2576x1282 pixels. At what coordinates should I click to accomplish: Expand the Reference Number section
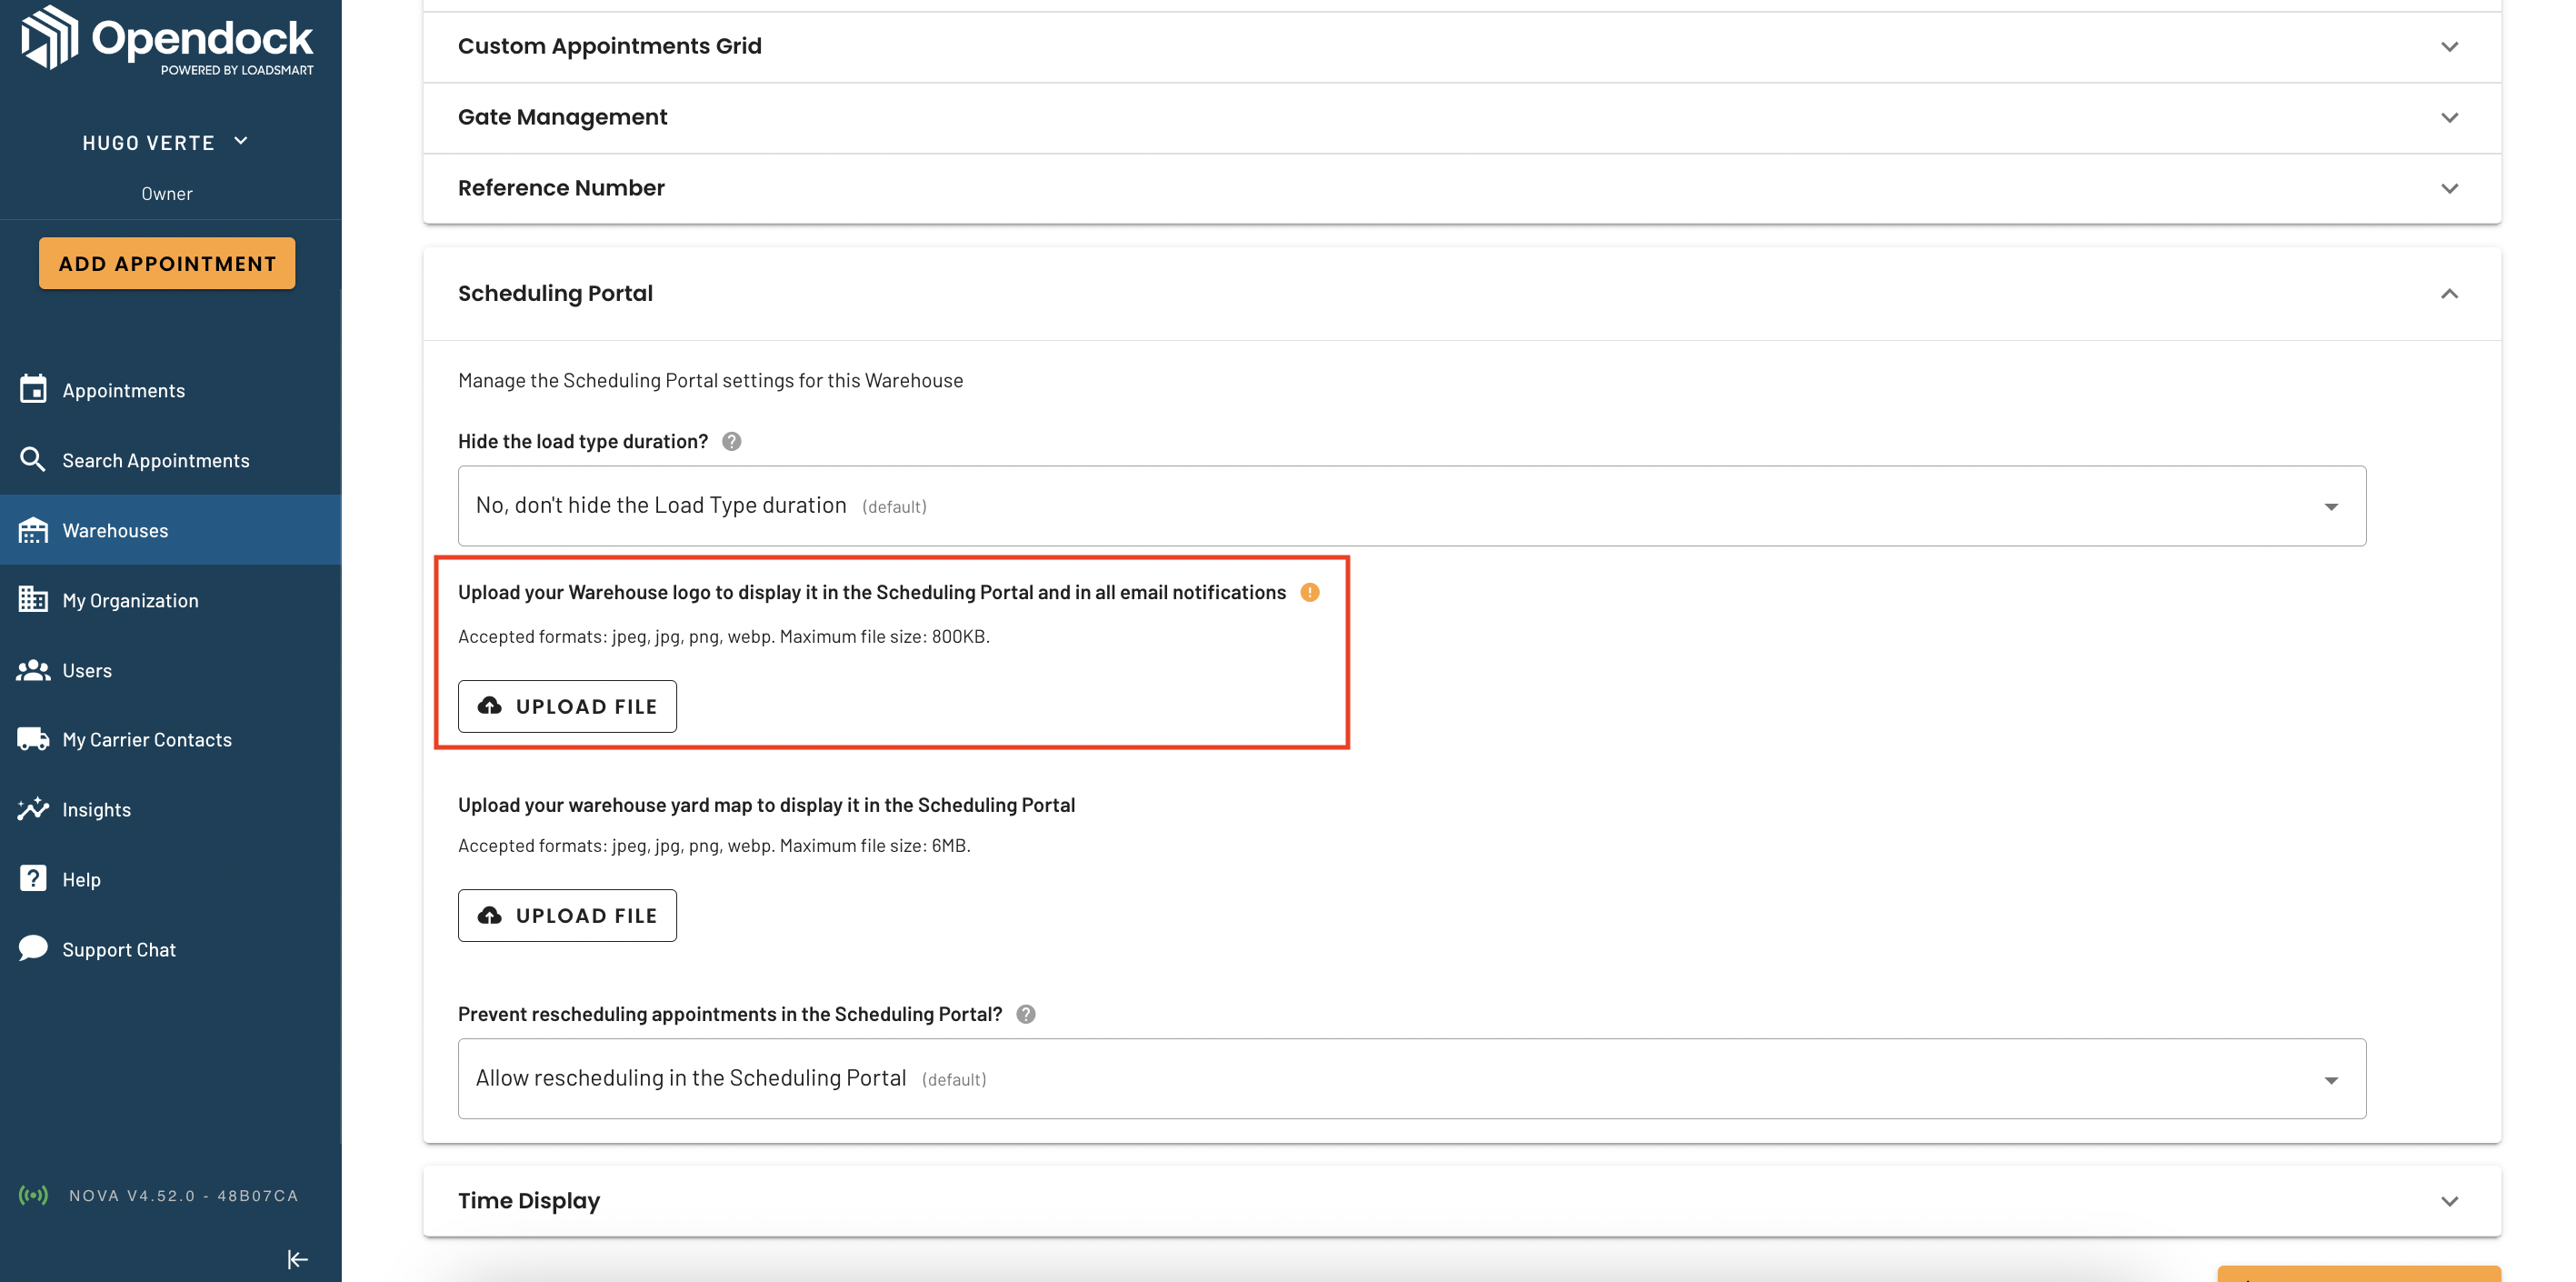1462,188
